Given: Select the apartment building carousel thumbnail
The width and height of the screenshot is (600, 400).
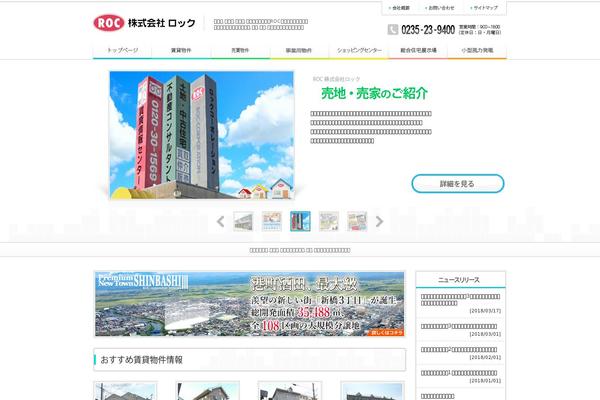Looking at the screenshot, I should pyautogui.click(x=243, y=221).
